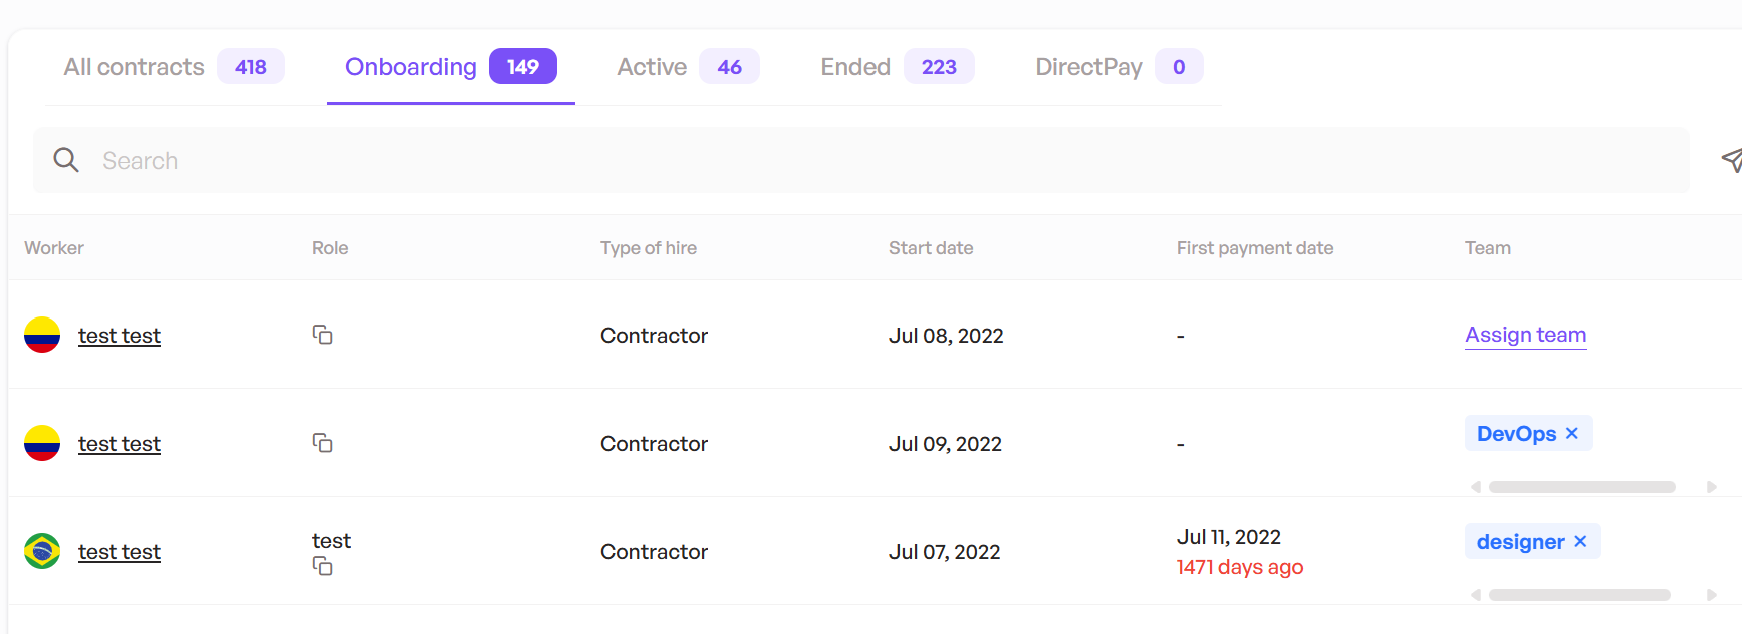Click the search magnifier icon
This screenshot has height=634, width=1742.
point(66,160)
